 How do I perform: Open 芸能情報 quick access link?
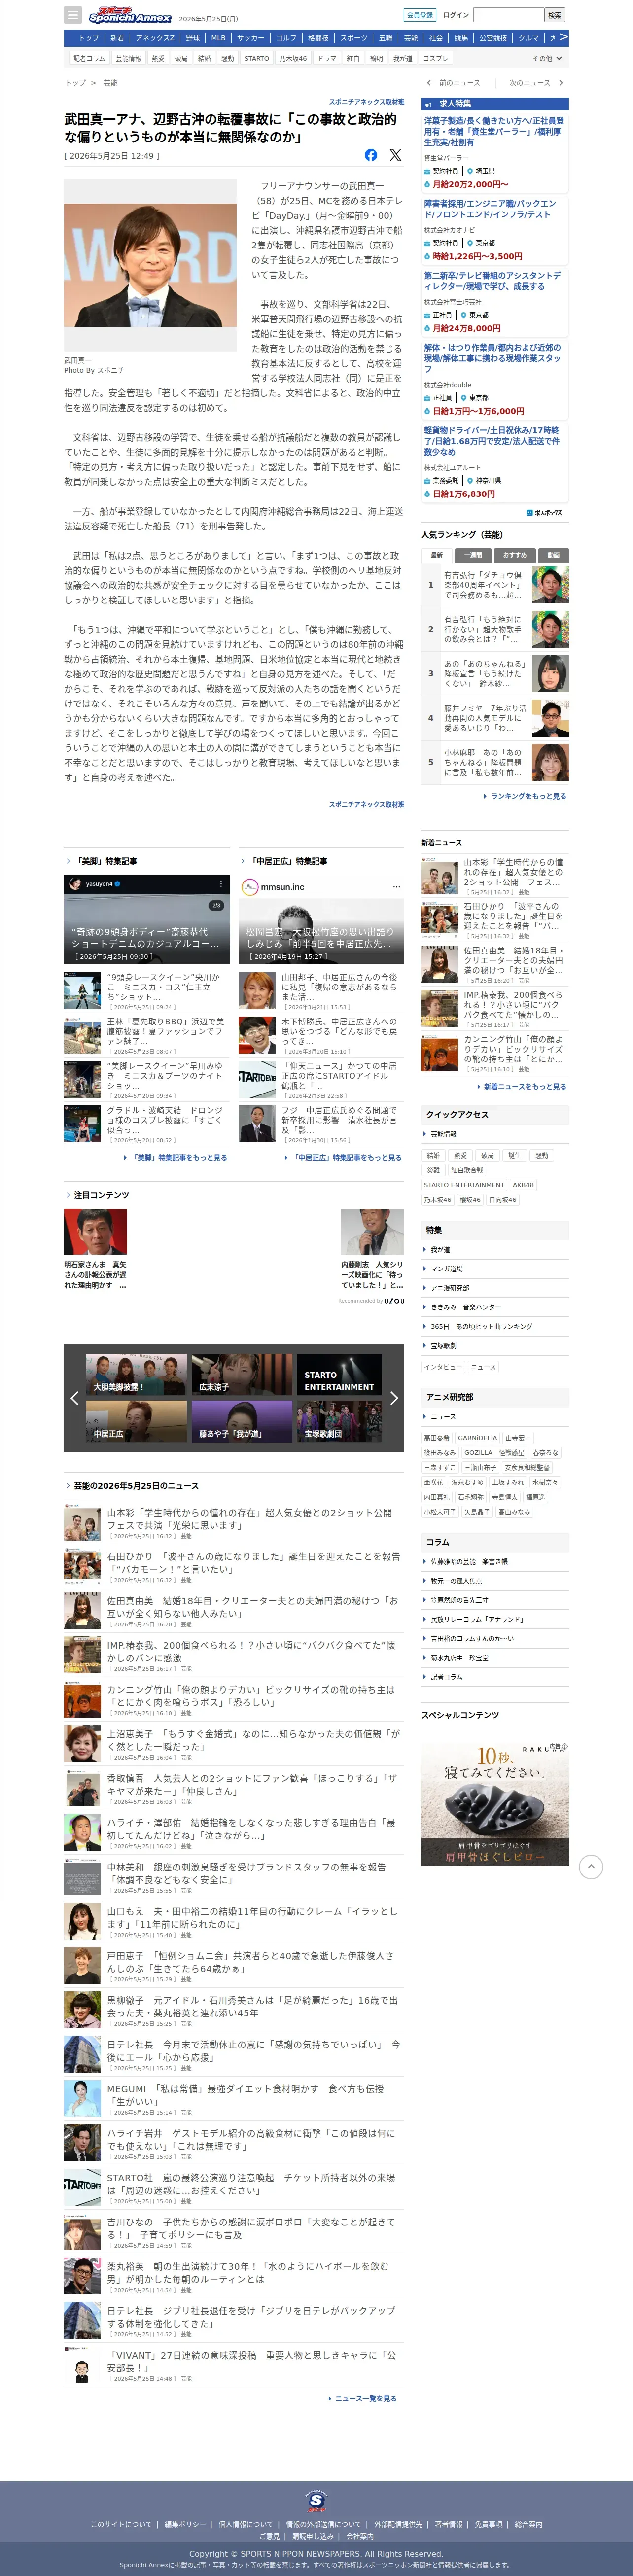tap(443, 1134)
